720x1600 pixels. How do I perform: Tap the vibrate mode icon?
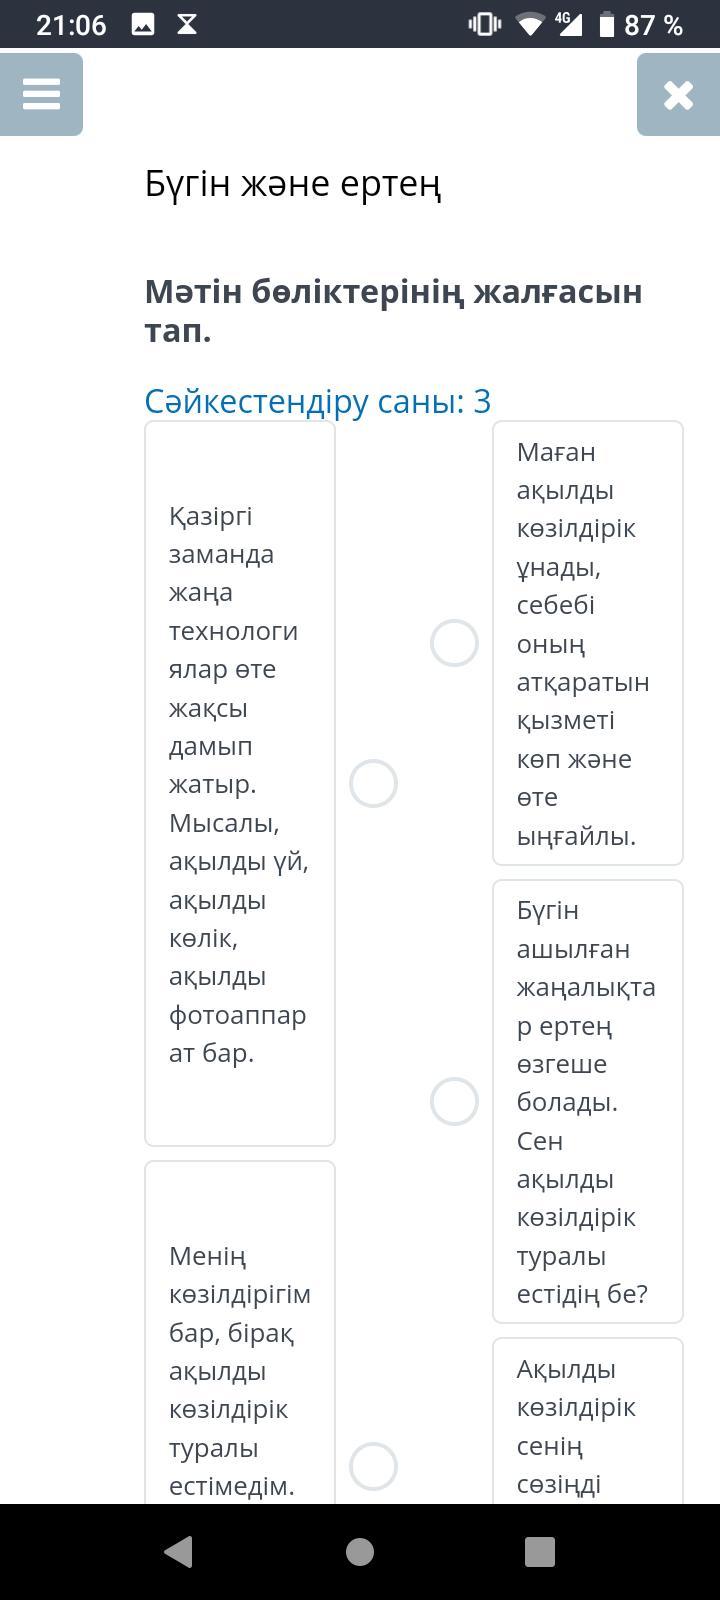pyautogui.click(x=485, y=25)
